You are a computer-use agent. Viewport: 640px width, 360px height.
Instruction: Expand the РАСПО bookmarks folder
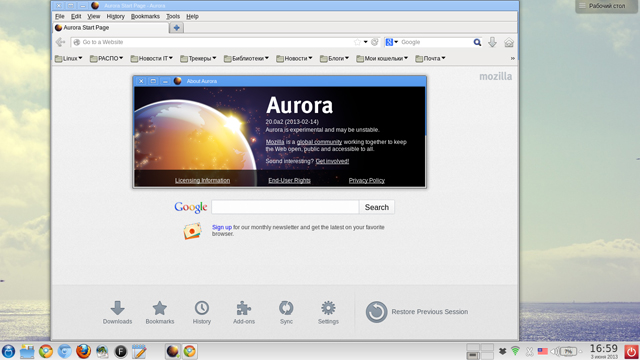tap(106, 59)
